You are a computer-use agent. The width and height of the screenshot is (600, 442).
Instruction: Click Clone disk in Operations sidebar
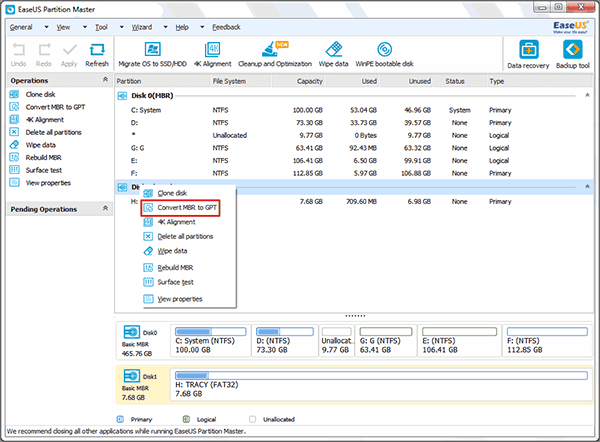coord(42,94)
